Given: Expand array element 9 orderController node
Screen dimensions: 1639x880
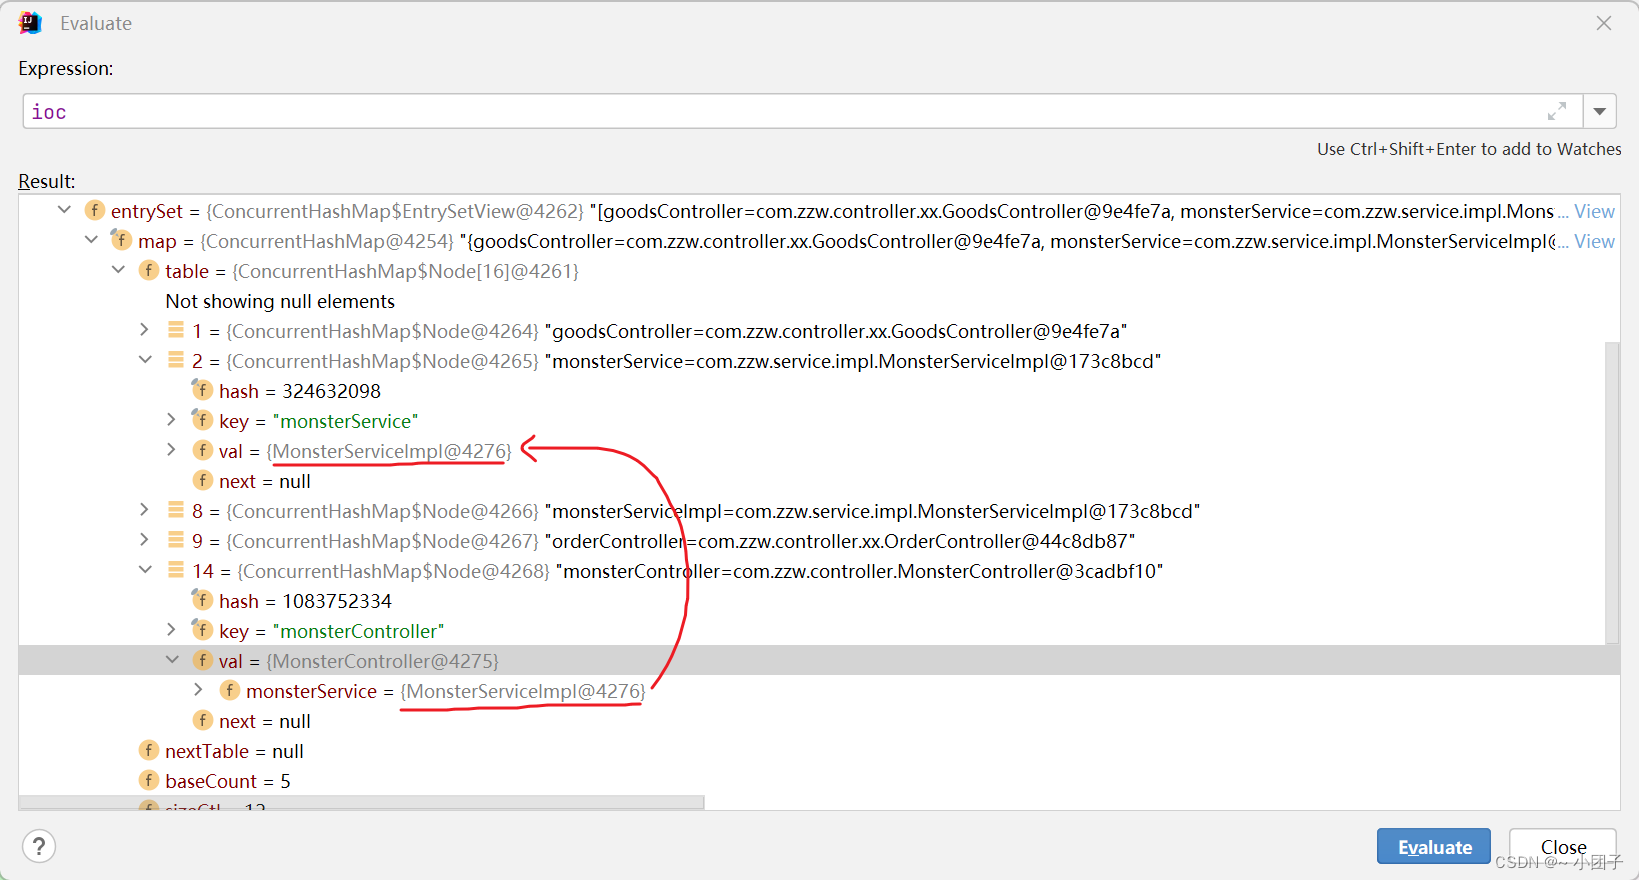Looking at the screenshot, I should tap(145, 540).
